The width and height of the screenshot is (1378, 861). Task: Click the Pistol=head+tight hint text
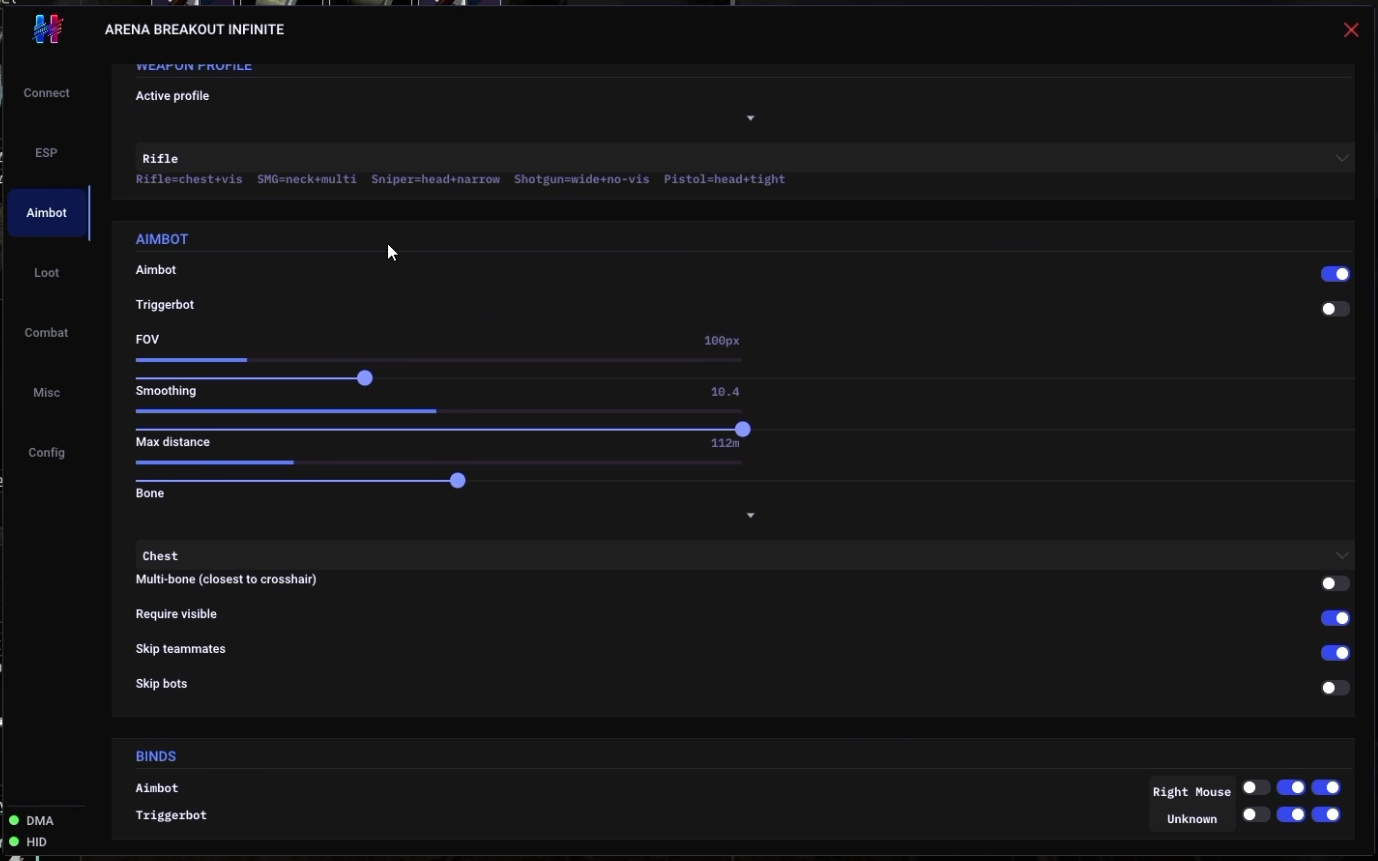(724, 179)
